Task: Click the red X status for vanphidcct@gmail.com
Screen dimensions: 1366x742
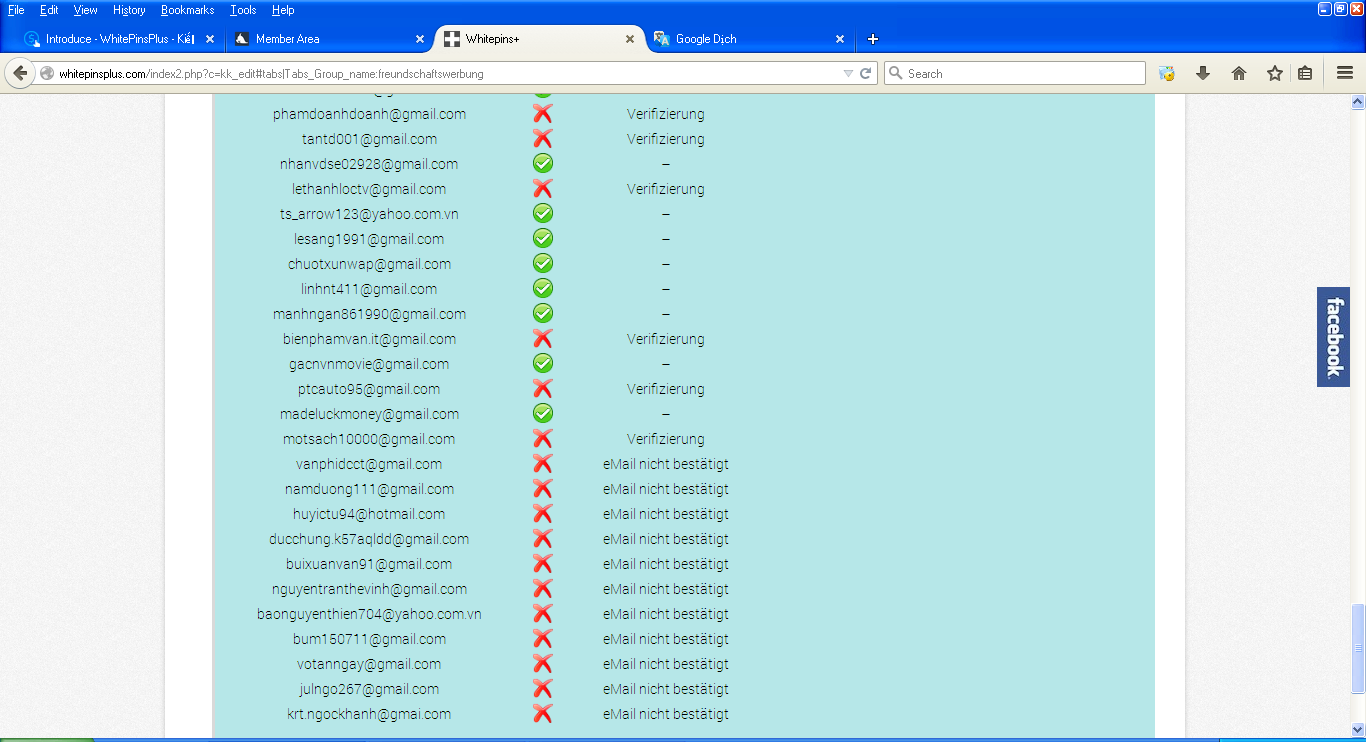Action: (543, 464)
